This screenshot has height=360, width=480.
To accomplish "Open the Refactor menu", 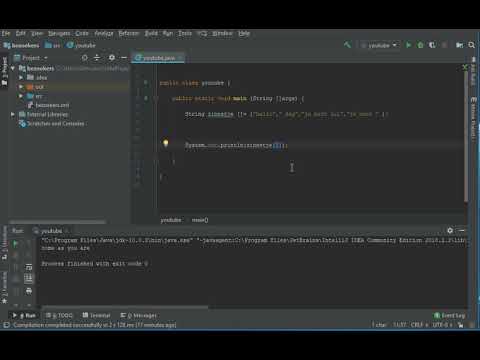I will (x=129, y=33).
